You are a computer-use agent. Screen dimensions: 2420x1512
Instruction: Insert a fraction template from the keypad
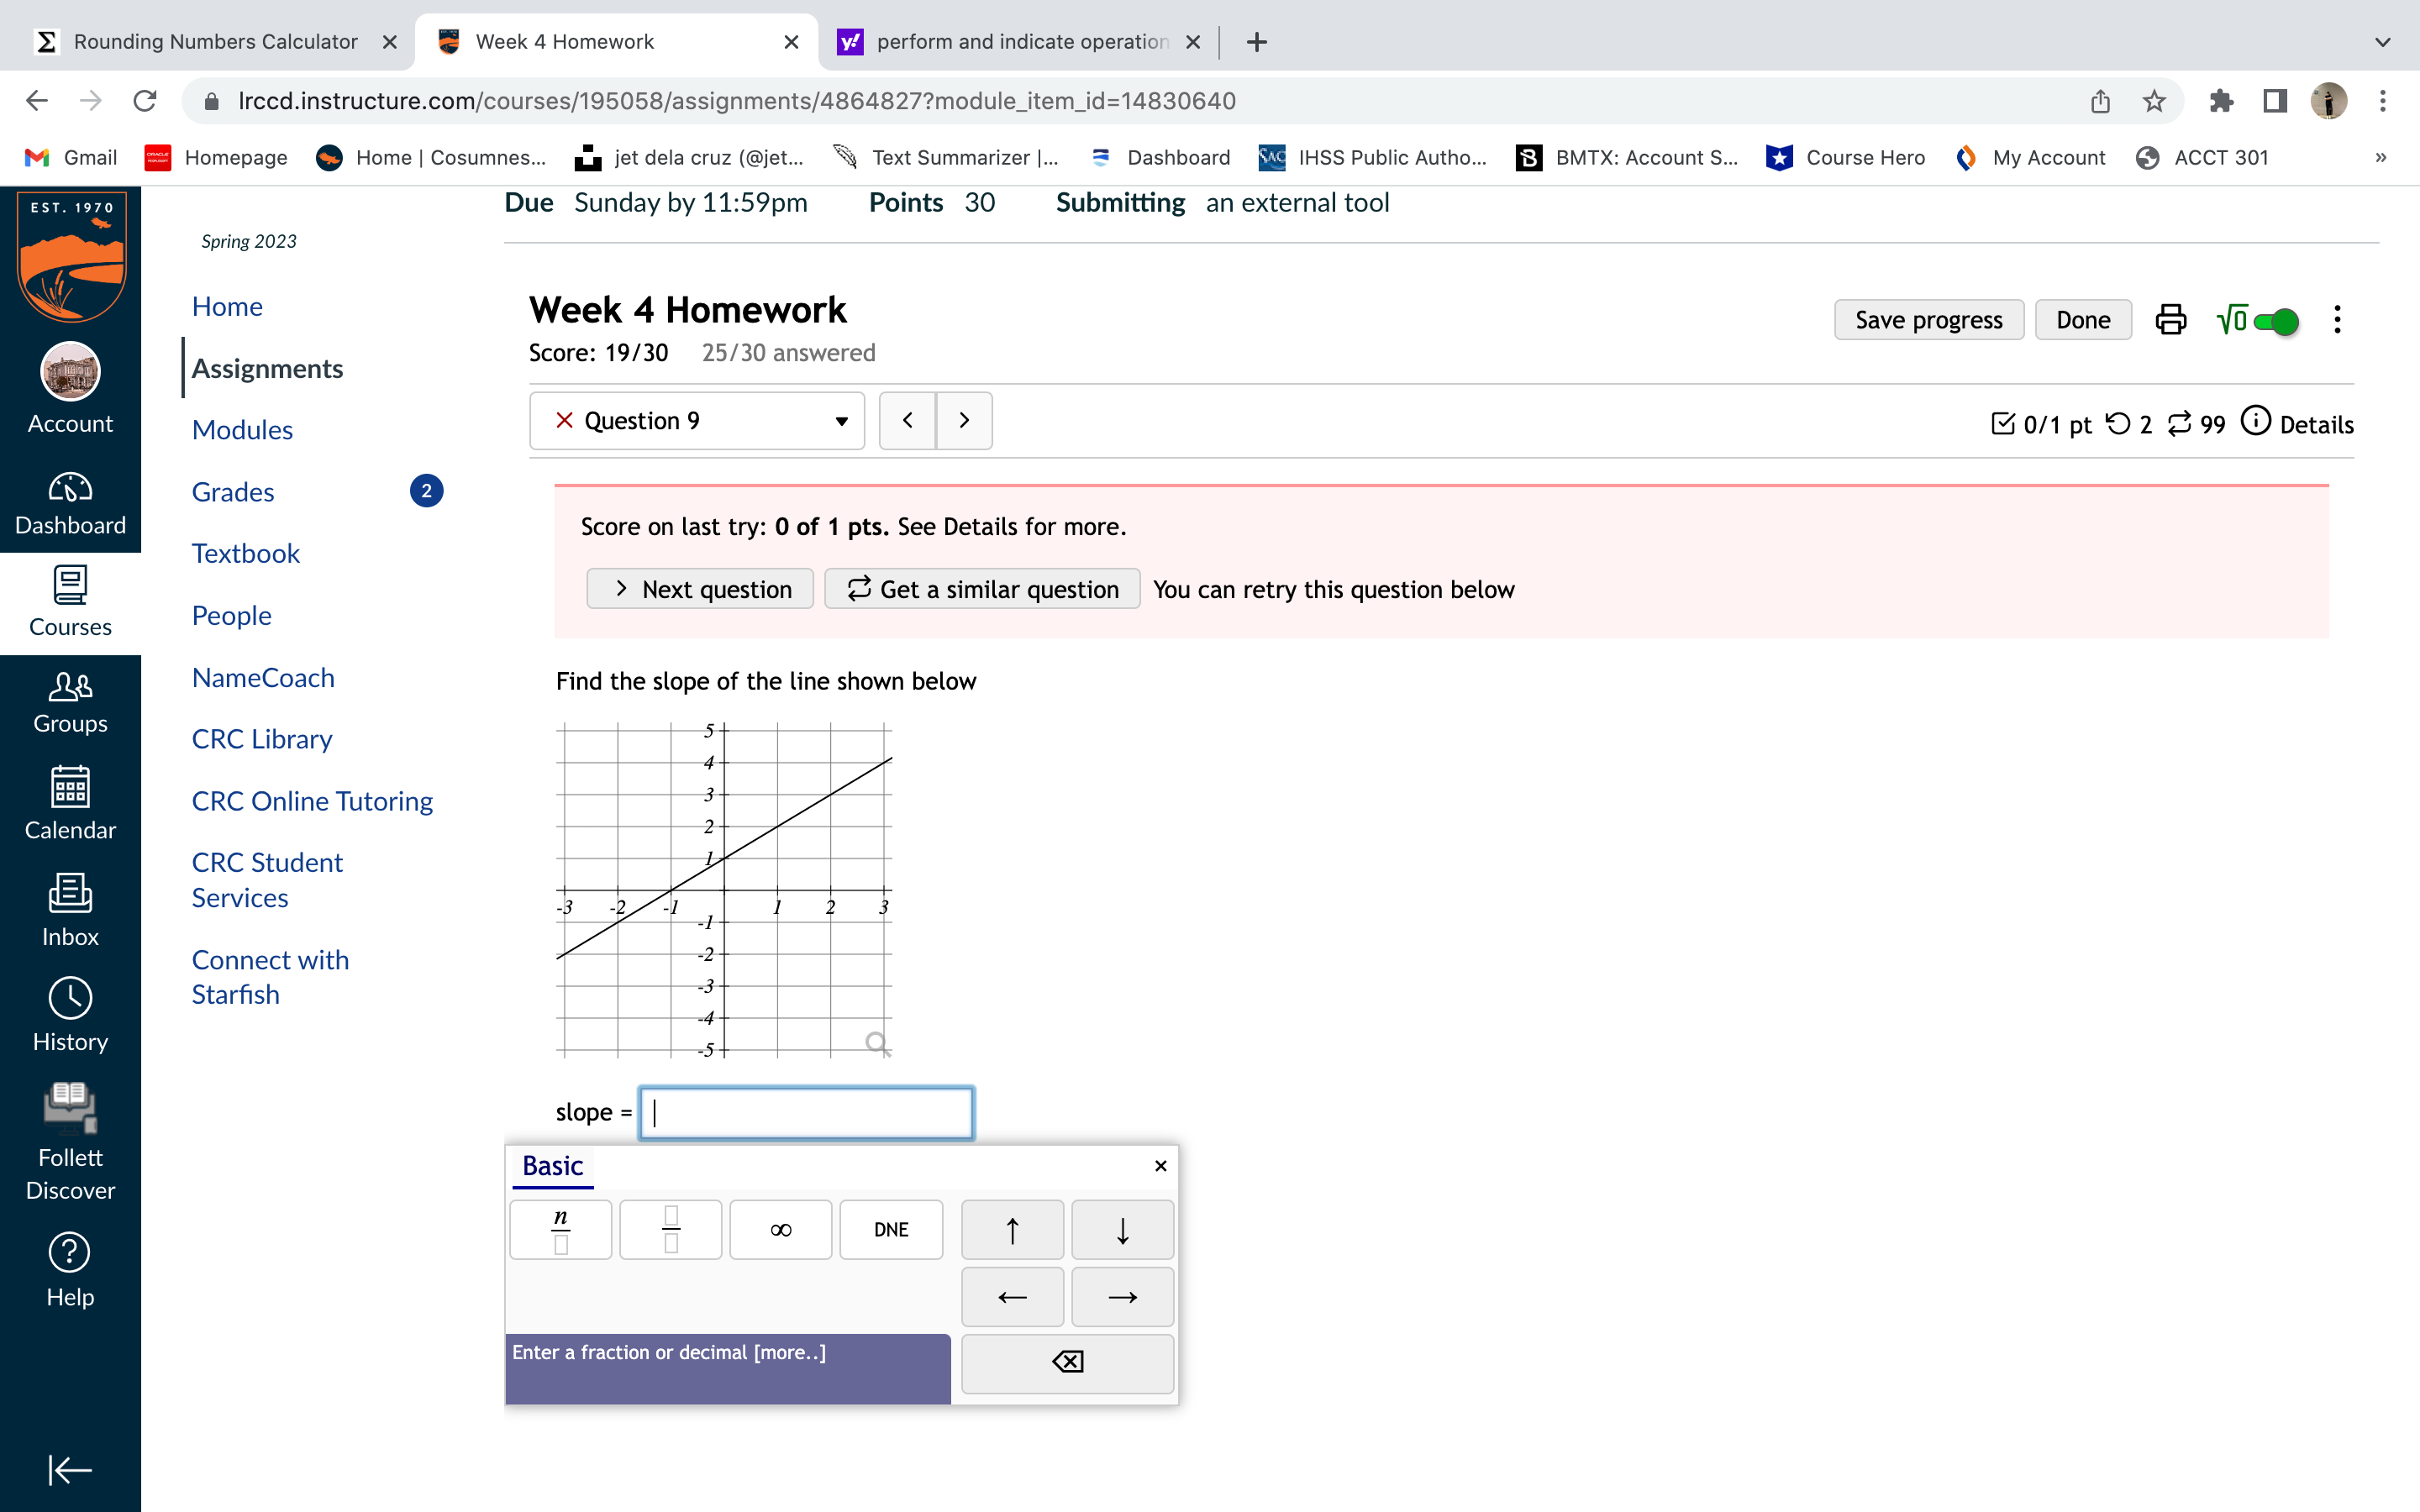[670, 1229]
